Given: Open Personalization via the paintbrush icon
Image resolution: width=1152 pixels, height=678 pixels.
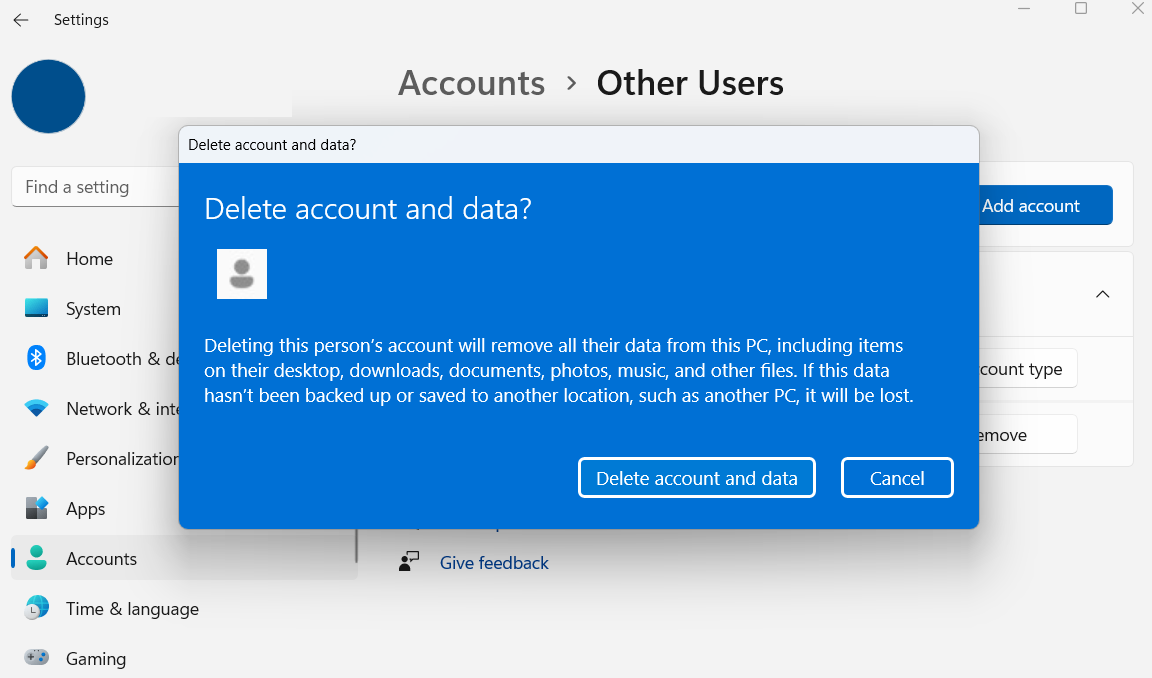Looking at the screenshot, I should click(x=36, y=459).
